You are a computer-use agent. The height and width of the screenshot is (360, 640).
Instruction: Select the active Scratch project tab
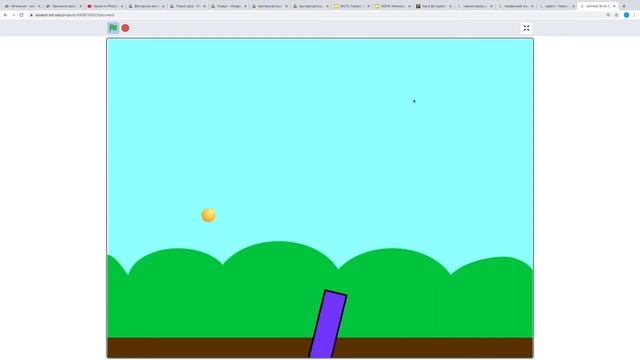coord(598,6)
